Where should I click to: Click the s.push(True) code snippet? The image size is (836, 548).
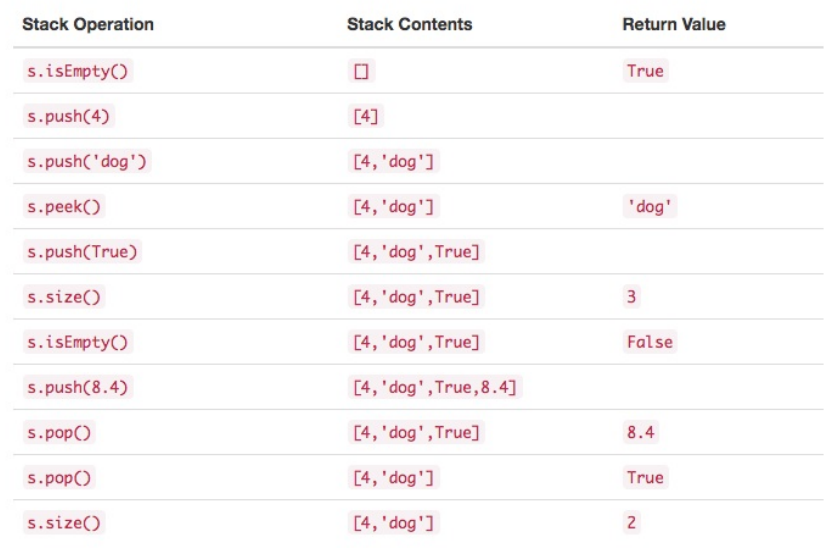82,252
